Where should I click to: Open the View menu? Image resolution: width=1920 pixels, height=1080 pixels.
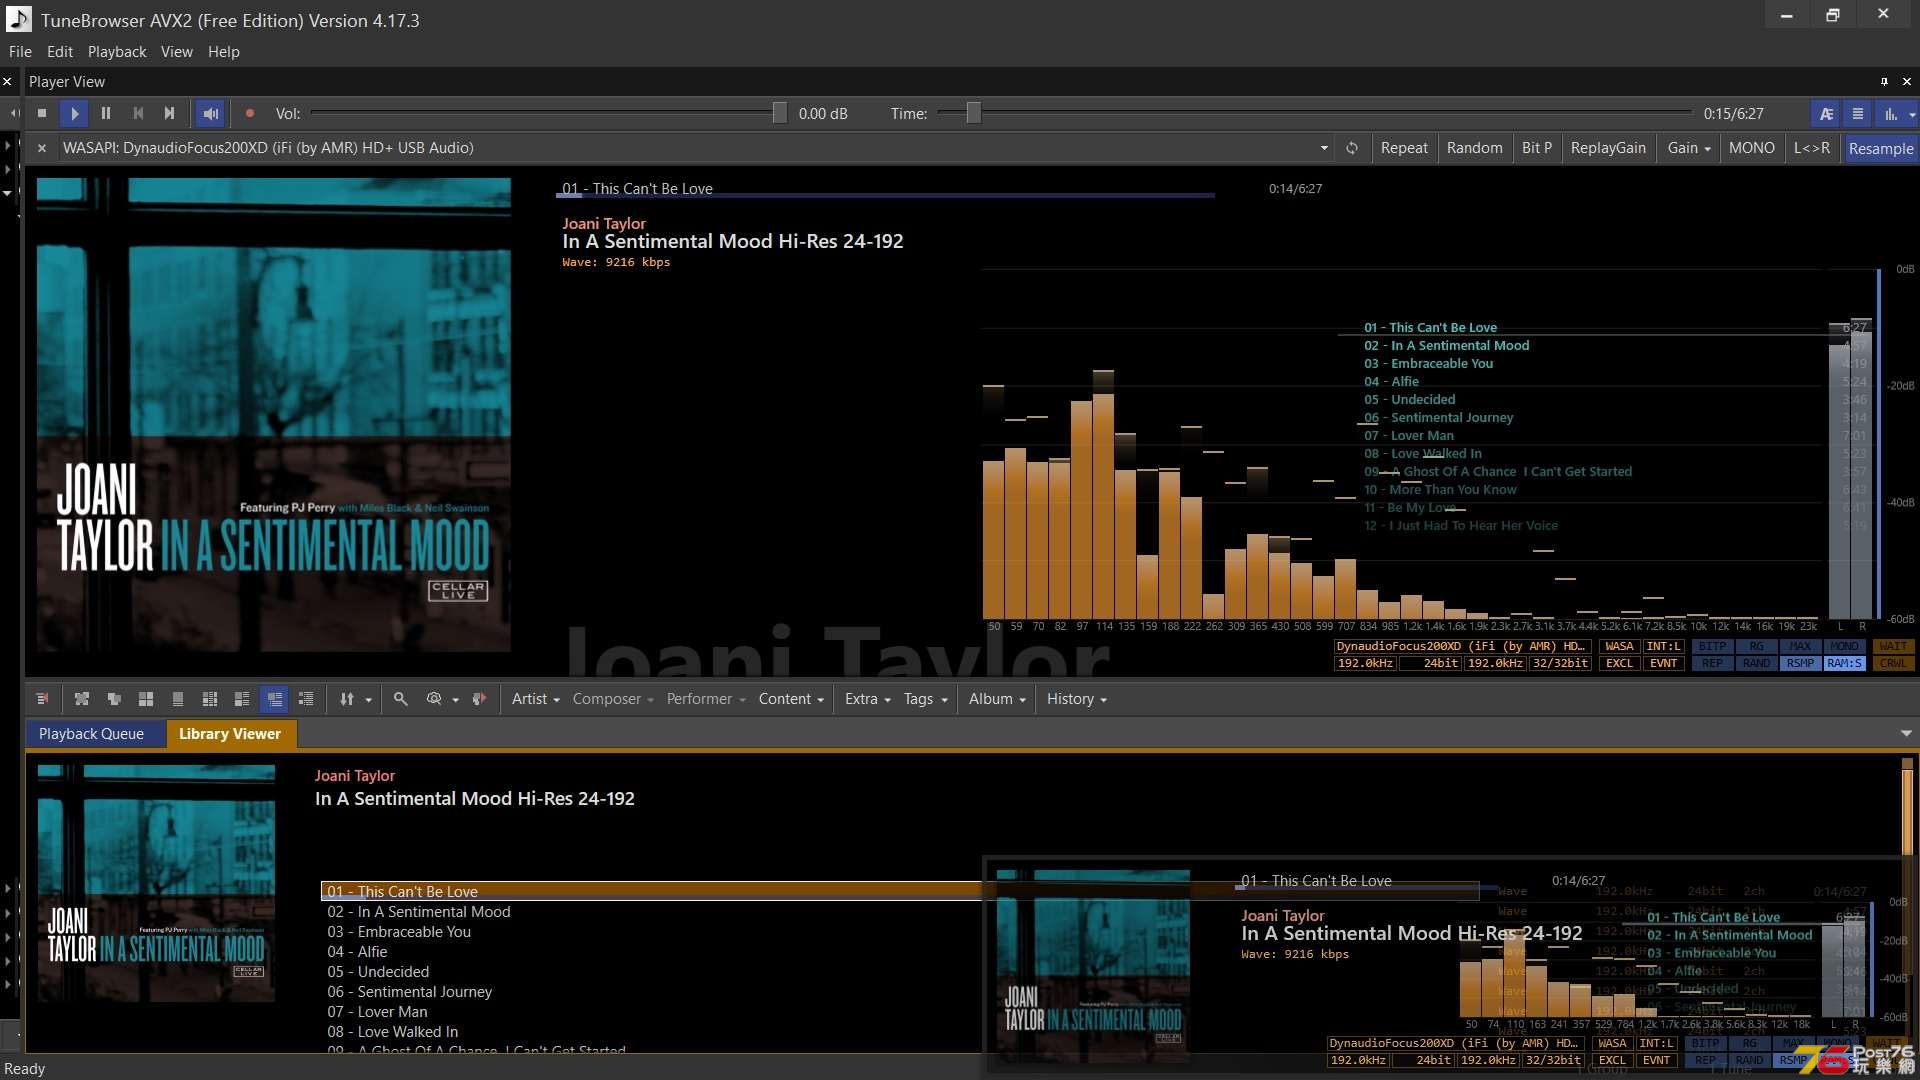pyautogui.click(x=177, y=52)
